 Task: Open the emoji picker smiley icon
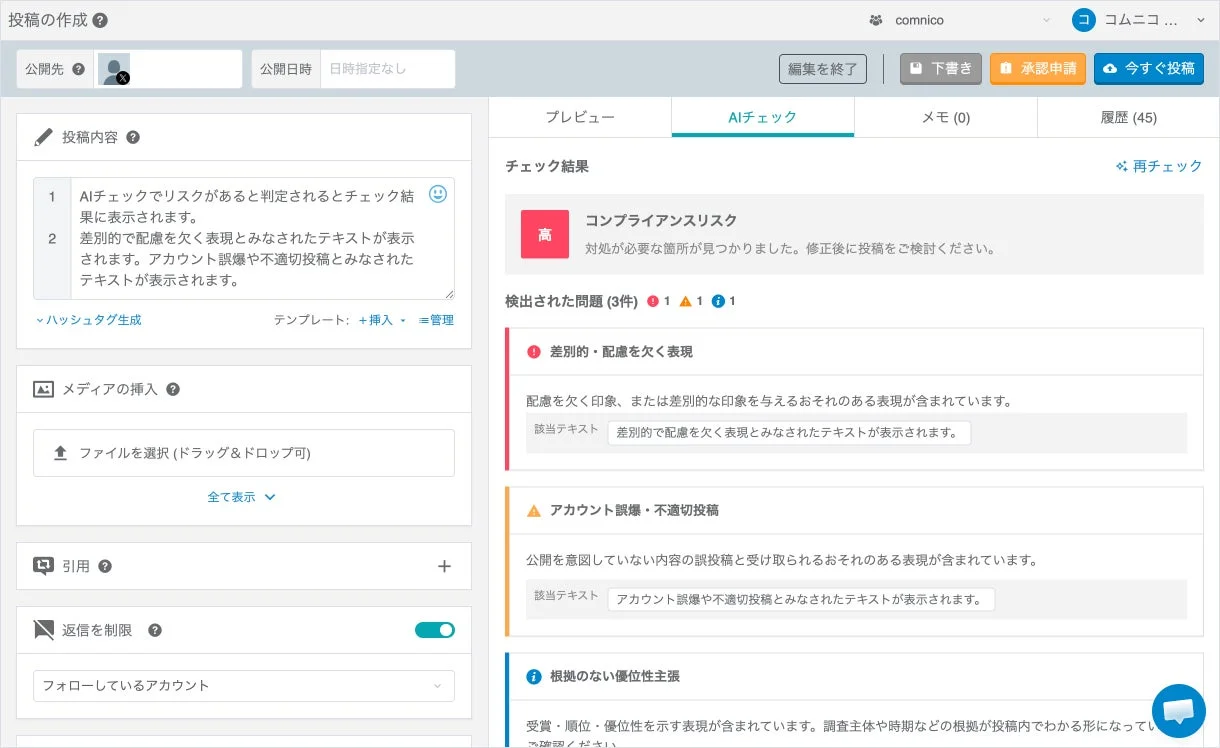point(438,194)
